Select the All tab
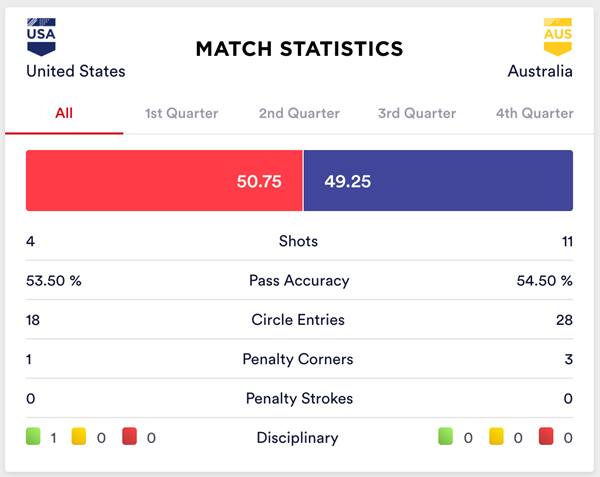This screenshot has width=600, height=477. pos(64,113)
